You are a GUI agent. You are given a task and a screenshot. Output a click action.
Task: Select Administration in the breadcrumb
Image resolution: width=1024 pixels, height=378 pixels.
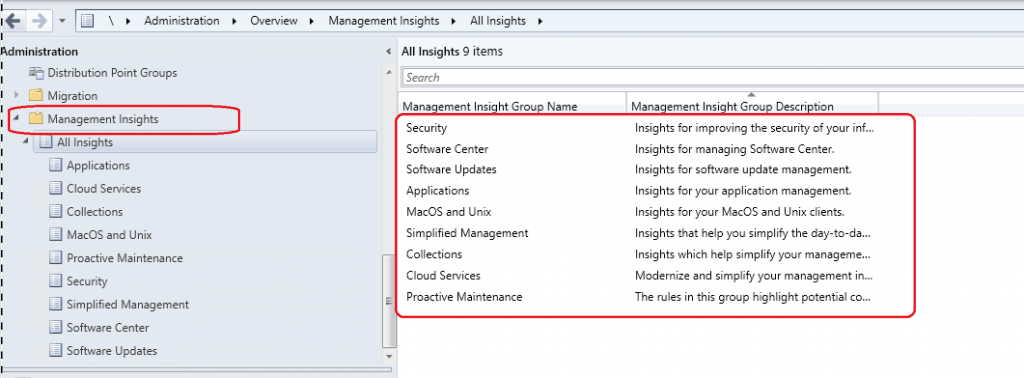[182, 21]
